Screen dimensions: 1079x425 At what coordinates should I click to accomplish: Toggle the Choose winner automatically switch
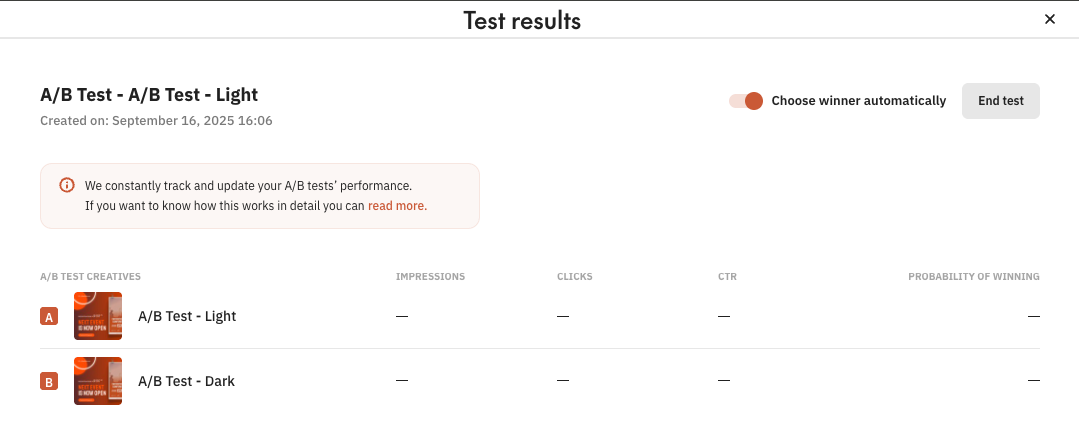click(x=746, y=101)
